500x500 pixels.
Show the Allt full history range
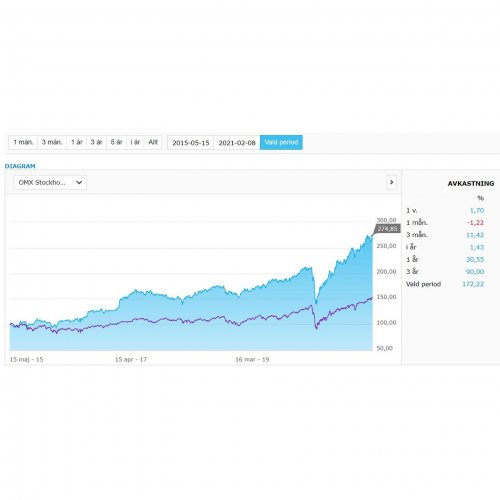coord(153,142)
